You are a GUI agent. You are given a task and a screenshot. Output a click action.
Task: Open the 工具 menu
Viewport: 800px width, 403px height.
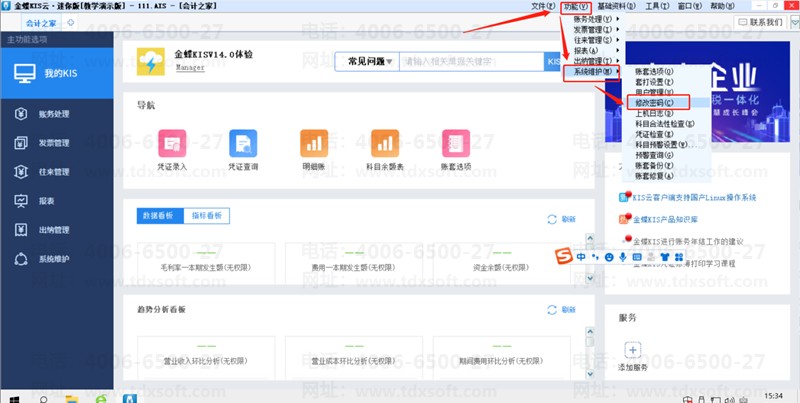pos(657,6)
